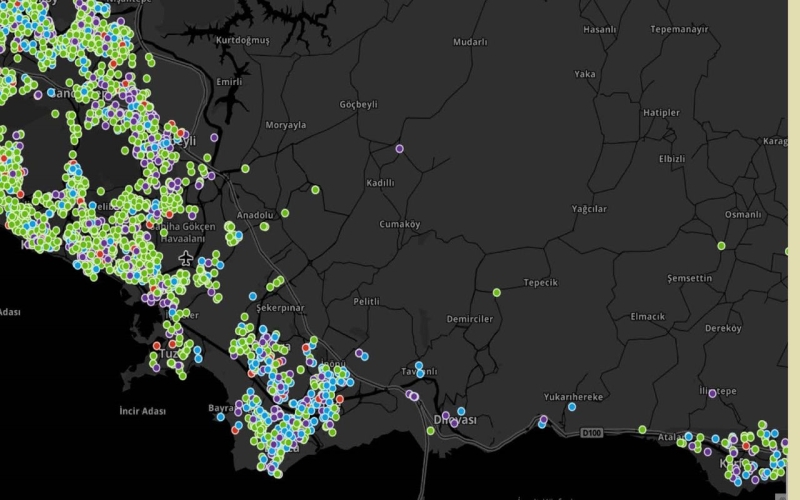The image size is (800, 500).
Task: Click the green marker right of Anadolu label
Action: point(285,212)
